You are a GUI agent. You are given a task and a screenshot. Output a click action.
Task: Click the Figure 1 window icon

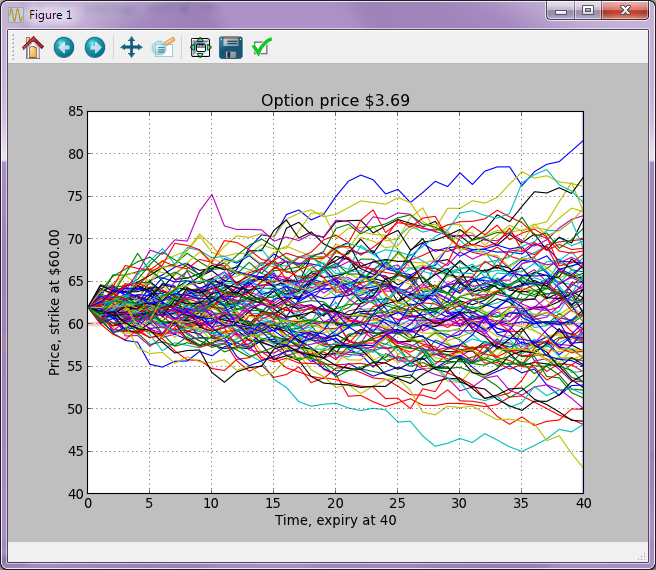point(16,15)
